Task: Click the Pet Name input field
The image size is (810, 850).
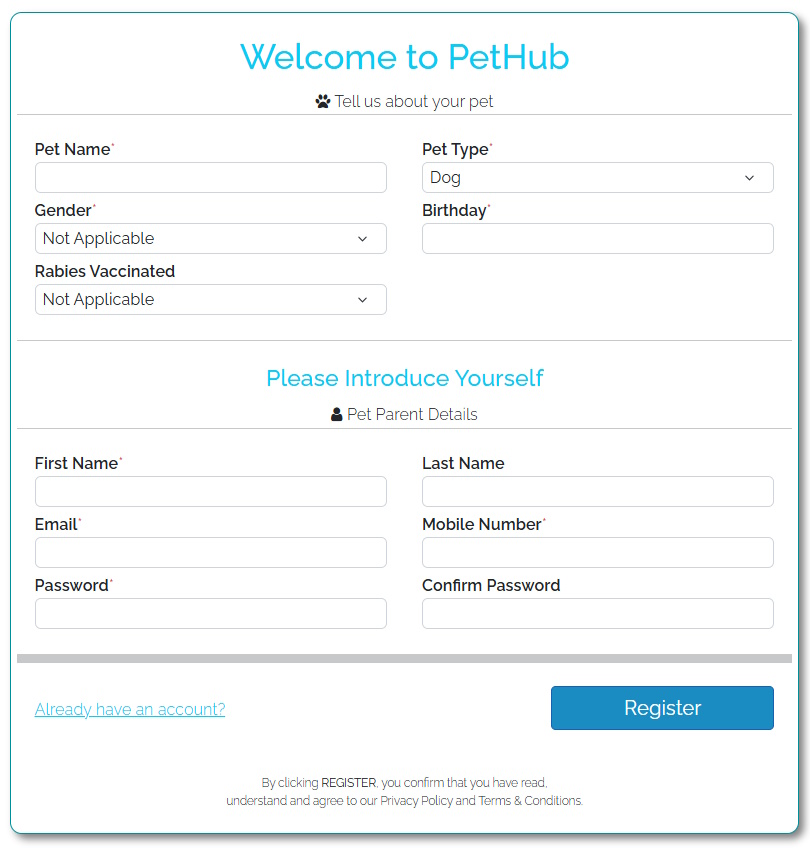Action: [x=210, y=177]
